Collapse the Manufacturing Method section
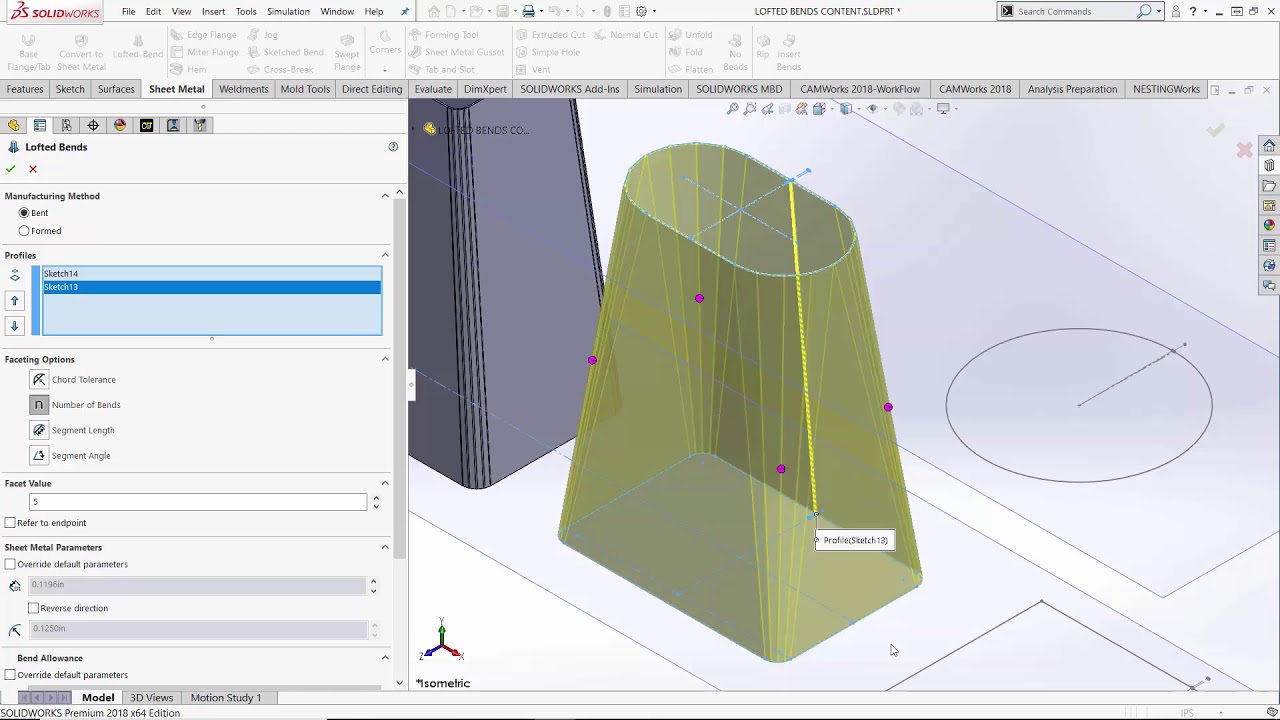1280x720 pixels. [x=385, y=196]
